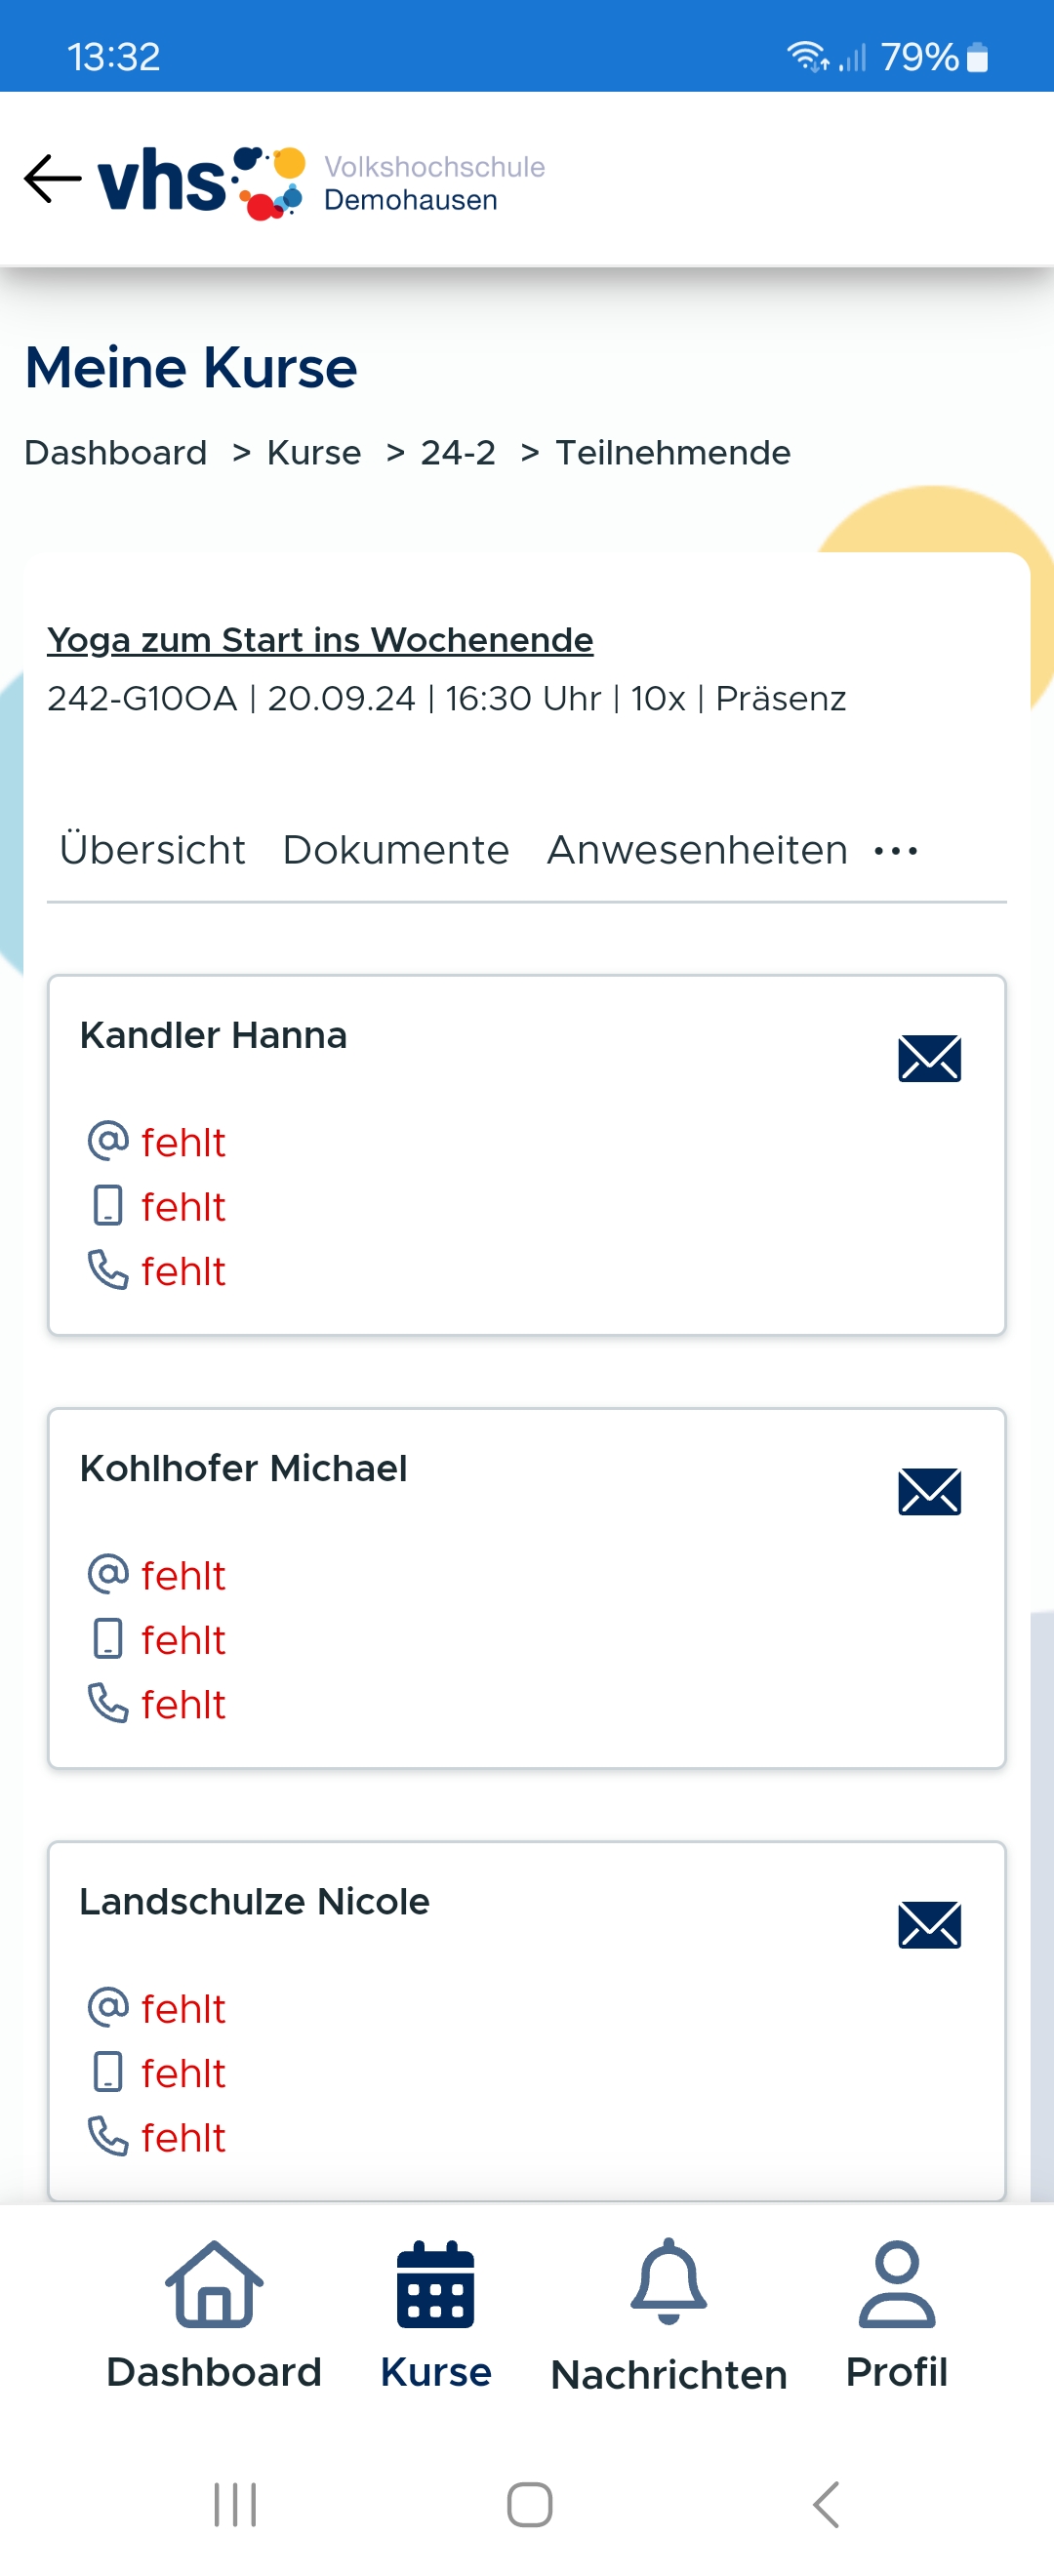Tap the Android home button
Screen dimensions: 1054x2576
(529, 2504)
